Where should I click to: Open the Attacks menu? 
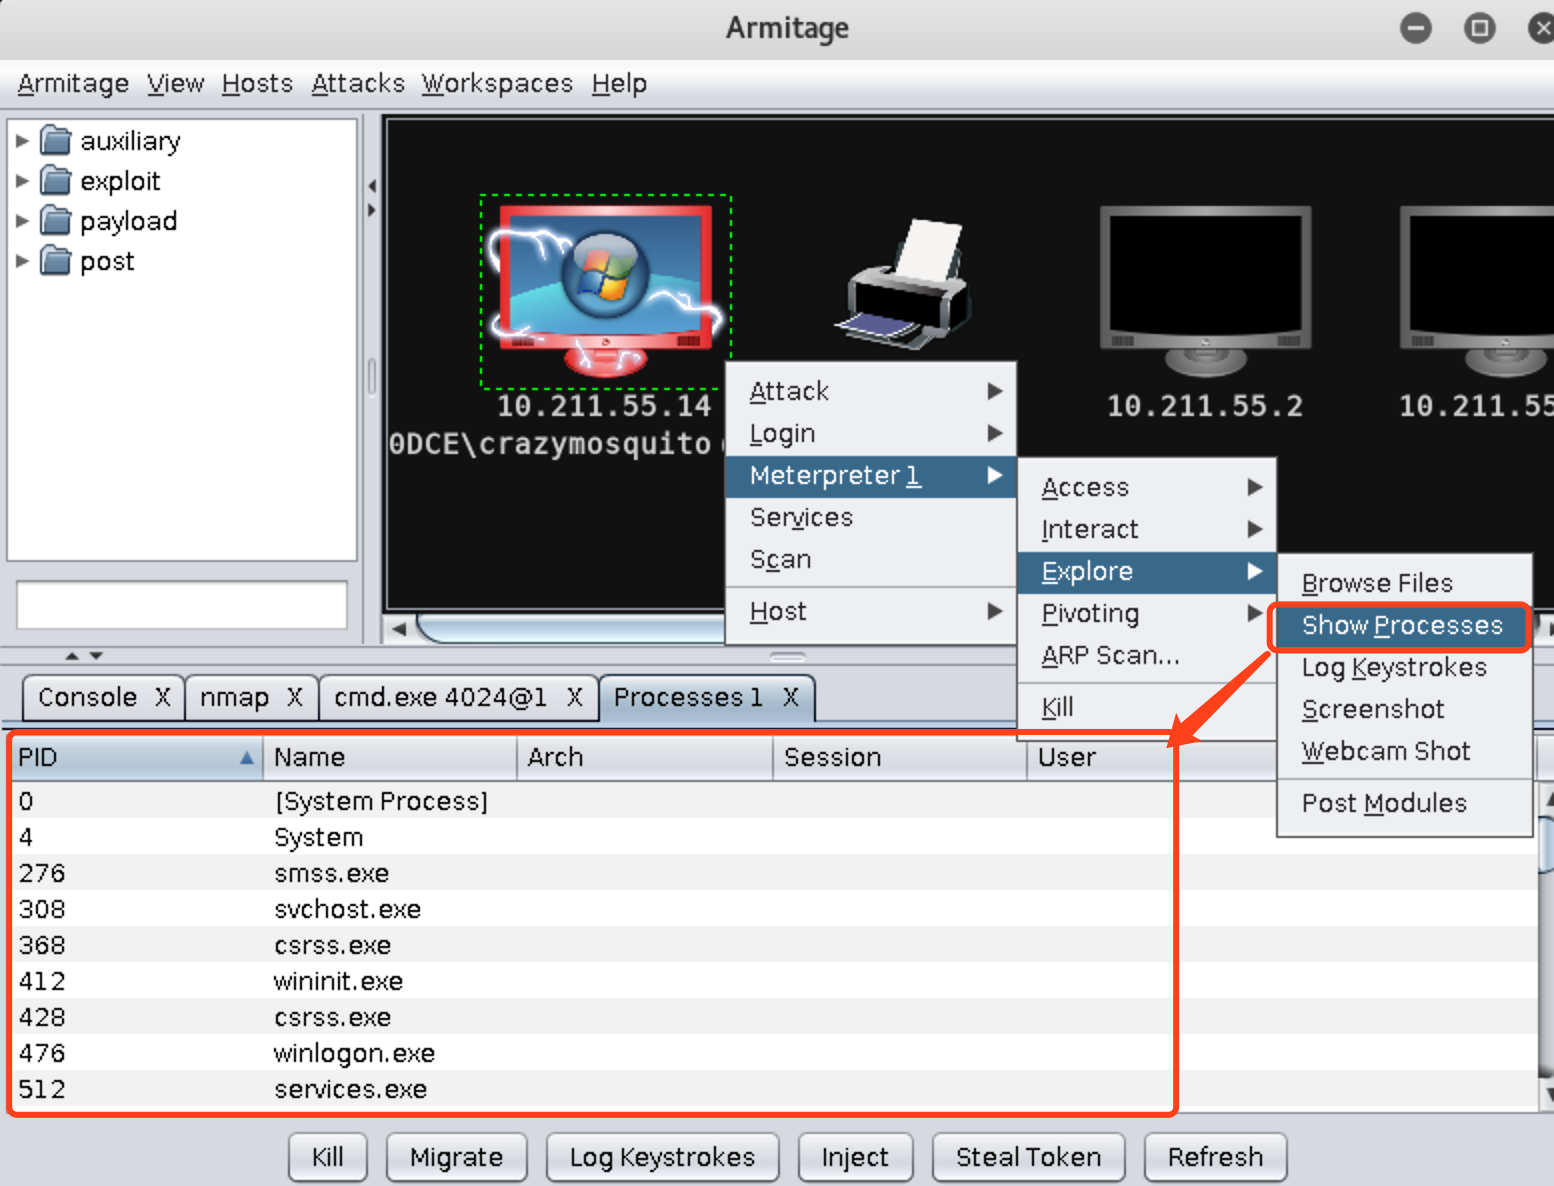pos(358,84)
